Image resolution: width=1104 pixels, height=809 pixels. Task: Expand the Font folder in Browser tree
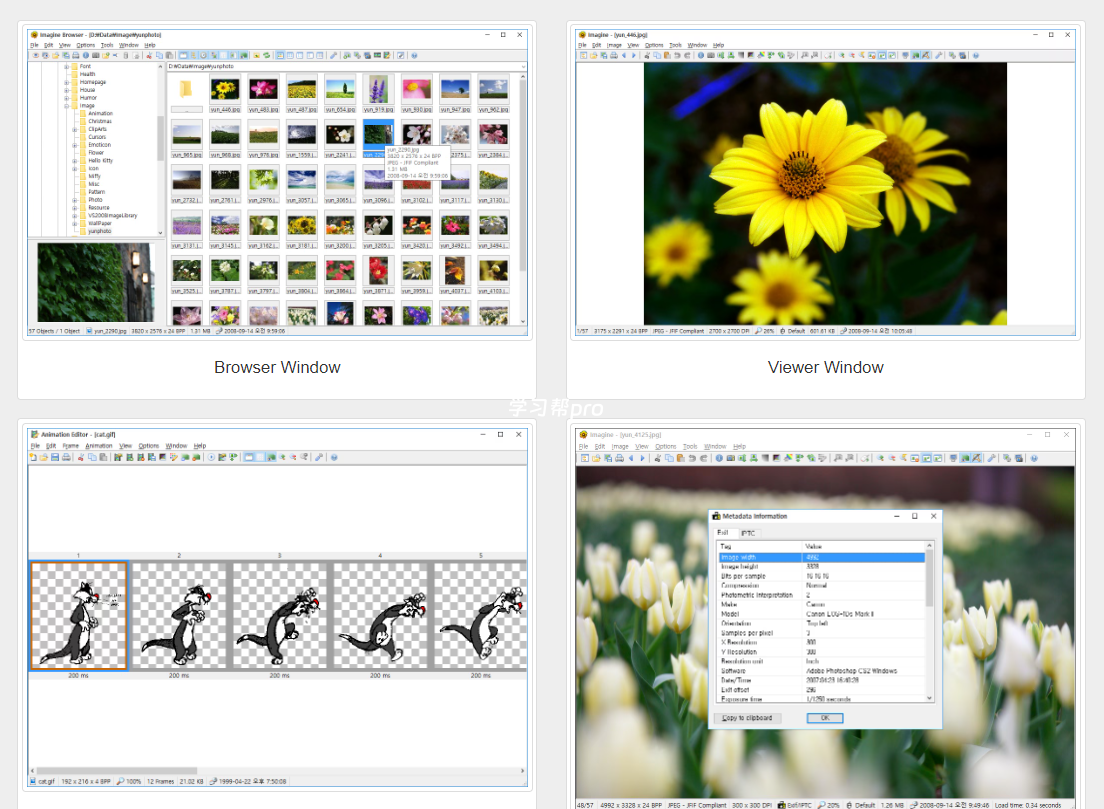(67, 66)
